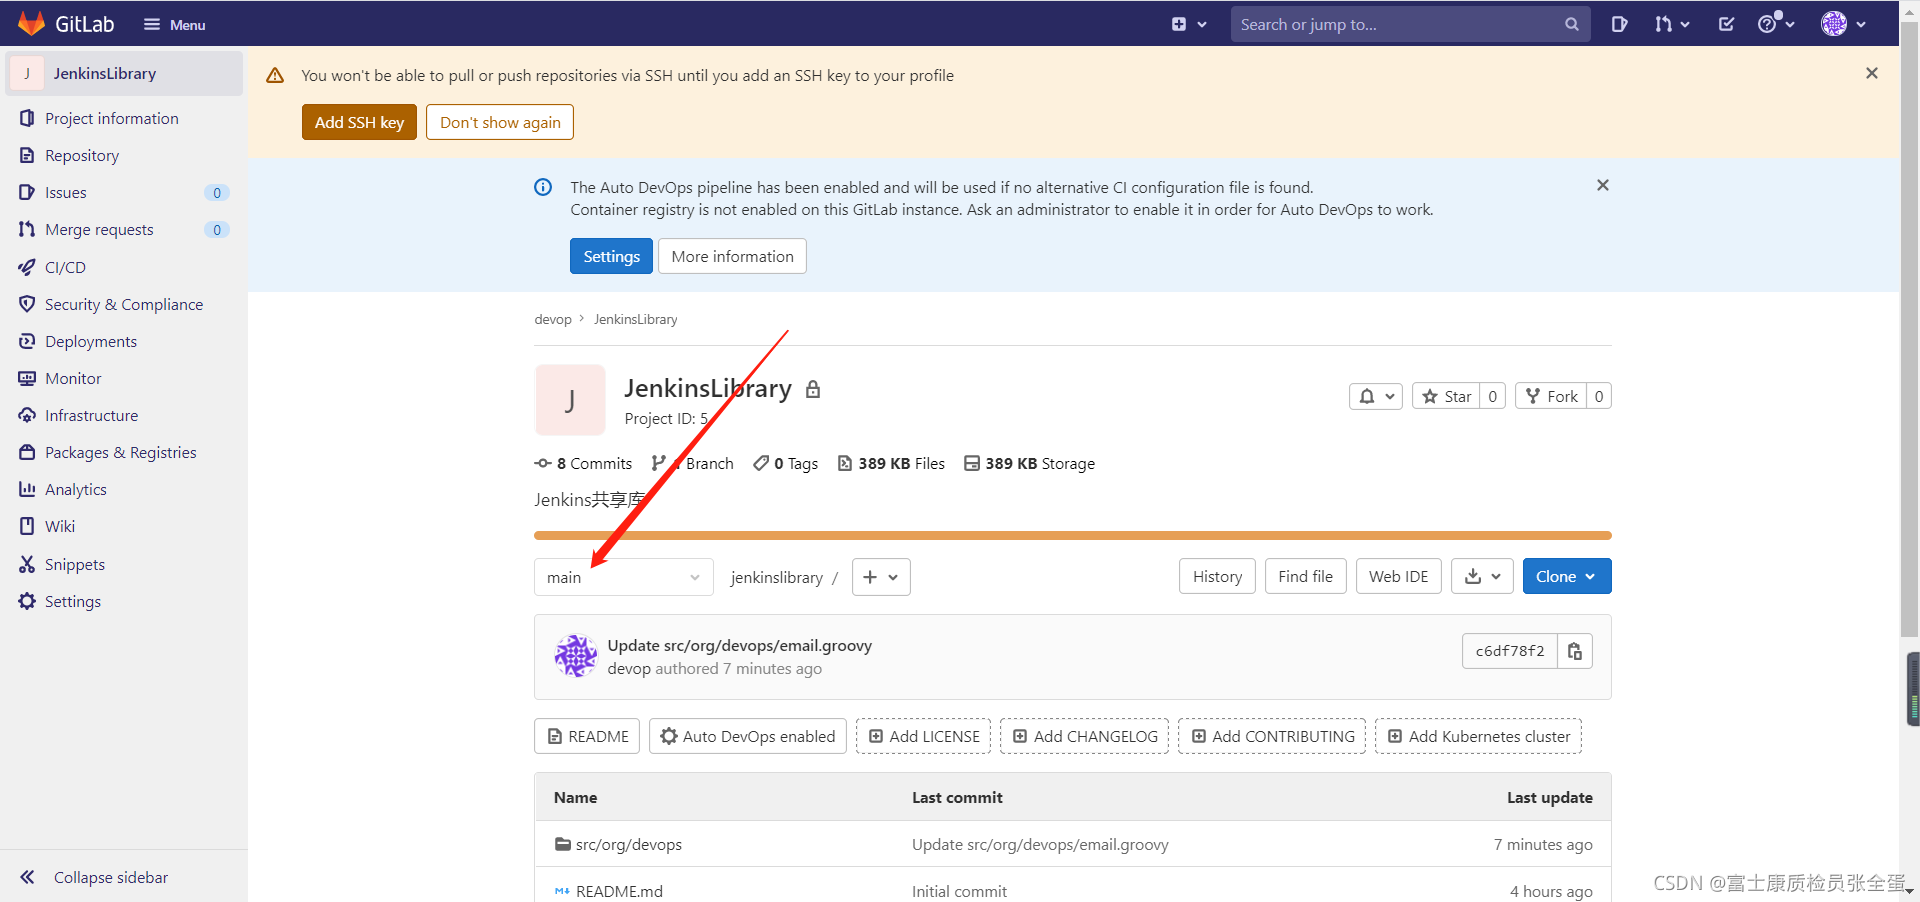Open the notification bell dropdown
This screenshot has height=902, width=1920.
(x=1376, y=396)
